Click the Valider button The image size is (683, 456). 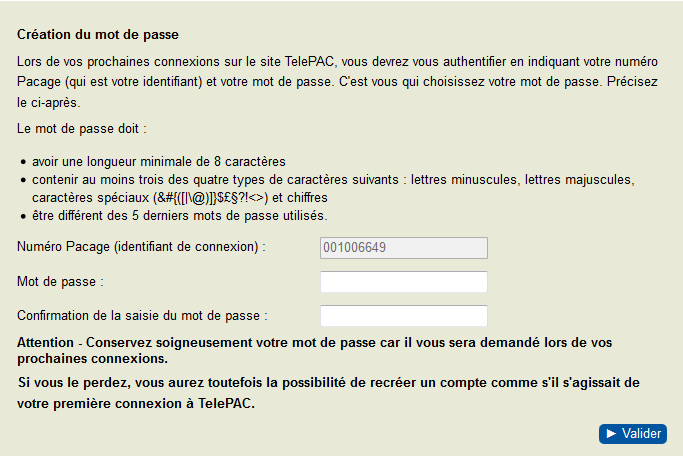633,434
